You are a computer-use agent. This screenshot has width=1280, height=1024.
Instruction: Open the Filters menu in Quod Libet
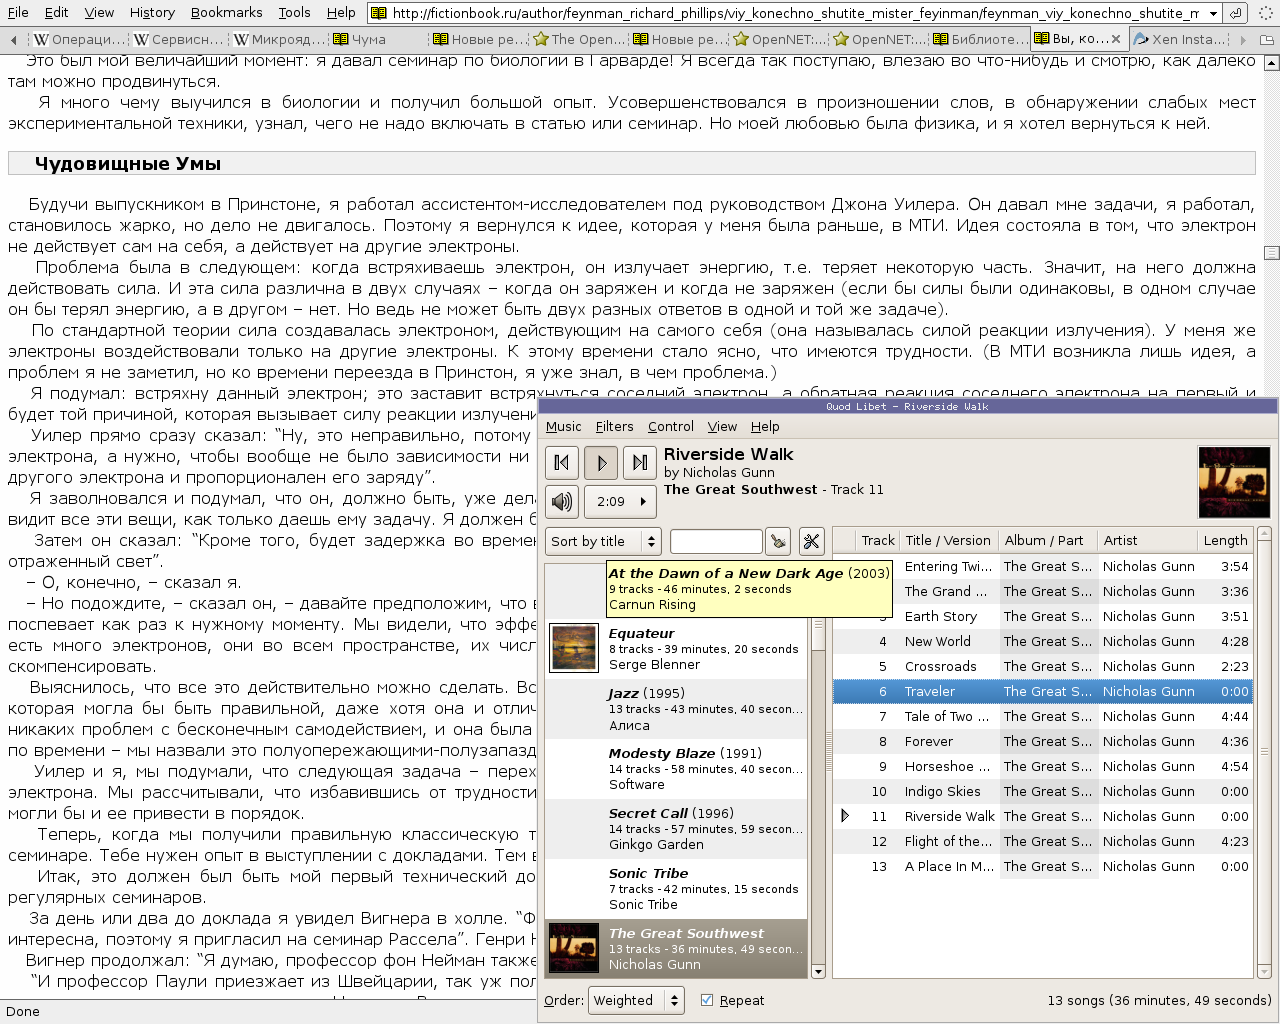[614, 426]
